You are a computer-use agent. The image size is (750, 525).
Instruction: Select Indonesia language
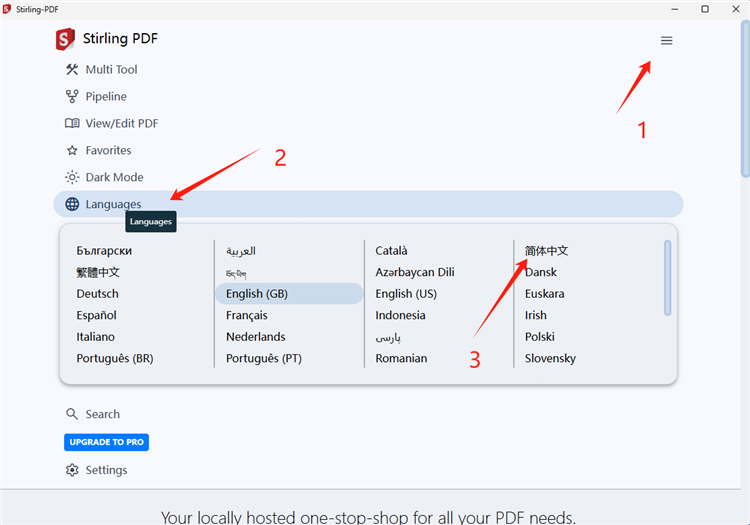tap(400, 315)
